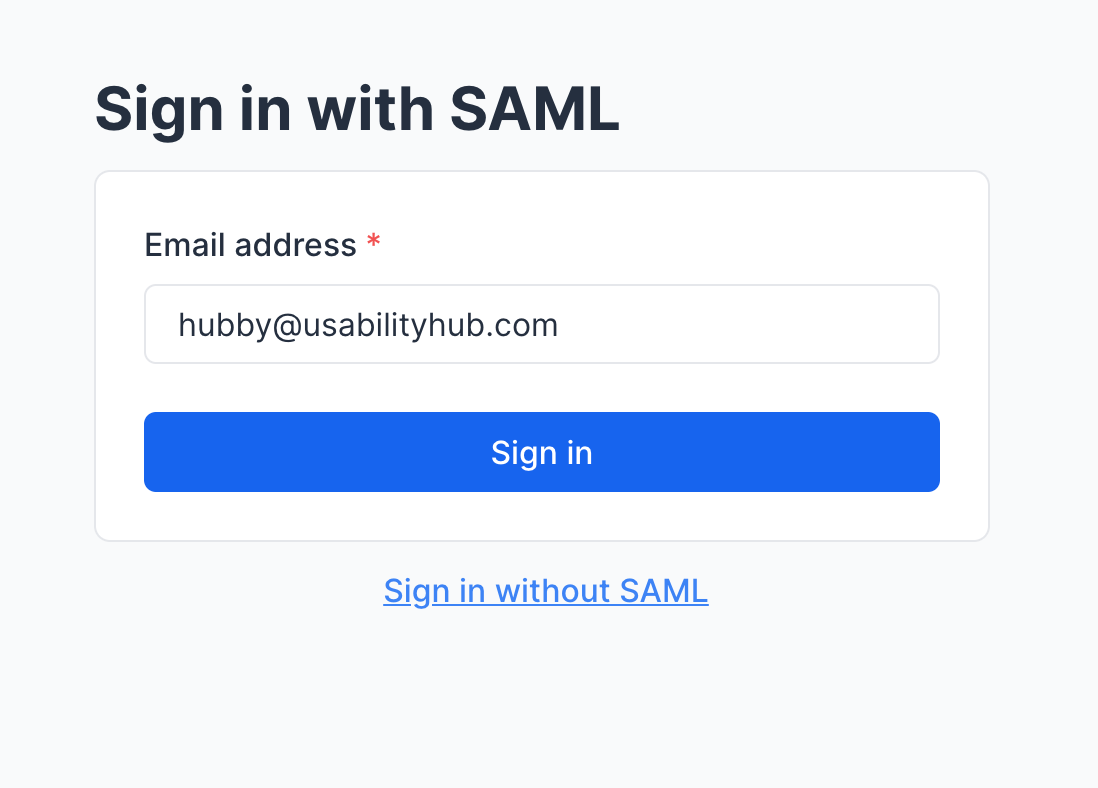1098x788 pixels.
Task: Click the label above the email box
Action: point(250,245)
